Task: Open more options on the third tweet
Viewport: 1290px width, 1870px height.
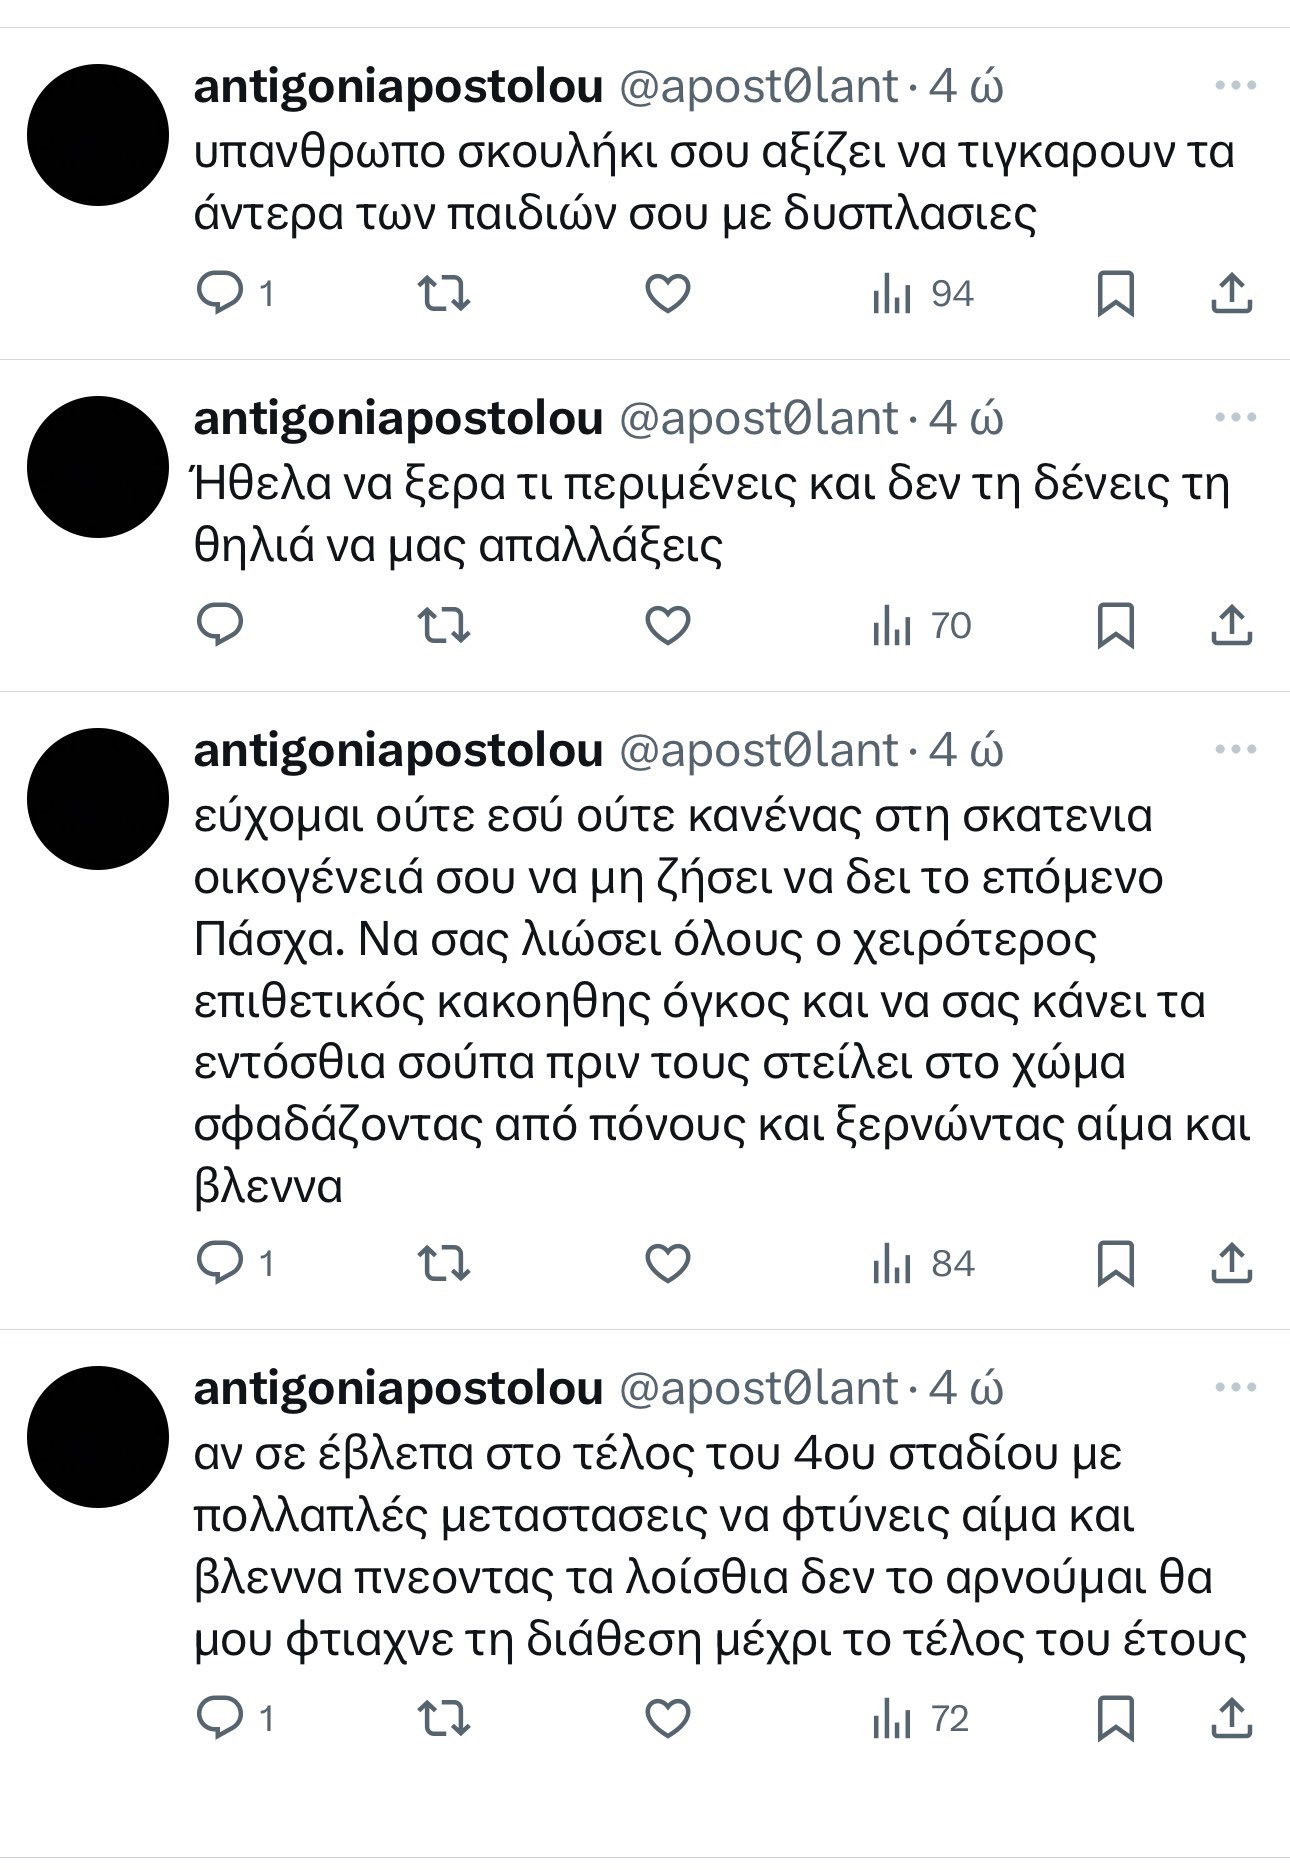Action: tap(1235, 750)
